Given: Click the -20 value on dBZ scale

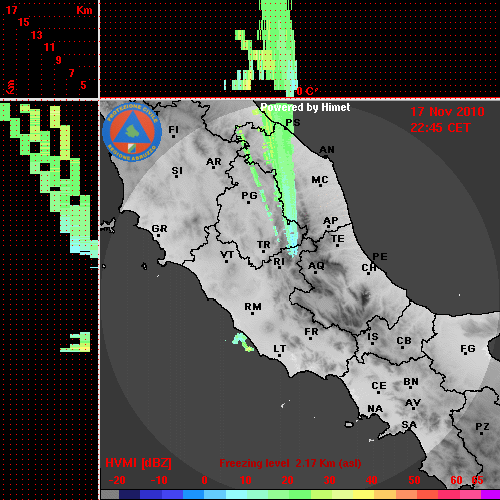Looking at the screenshot, I should coord(117,480).
